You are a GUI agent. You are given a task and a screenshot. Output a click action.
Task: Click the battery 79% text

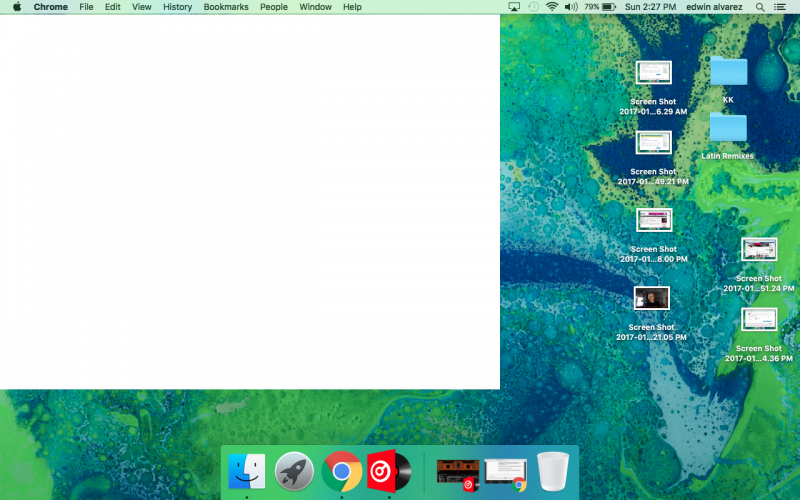[592, 7]
